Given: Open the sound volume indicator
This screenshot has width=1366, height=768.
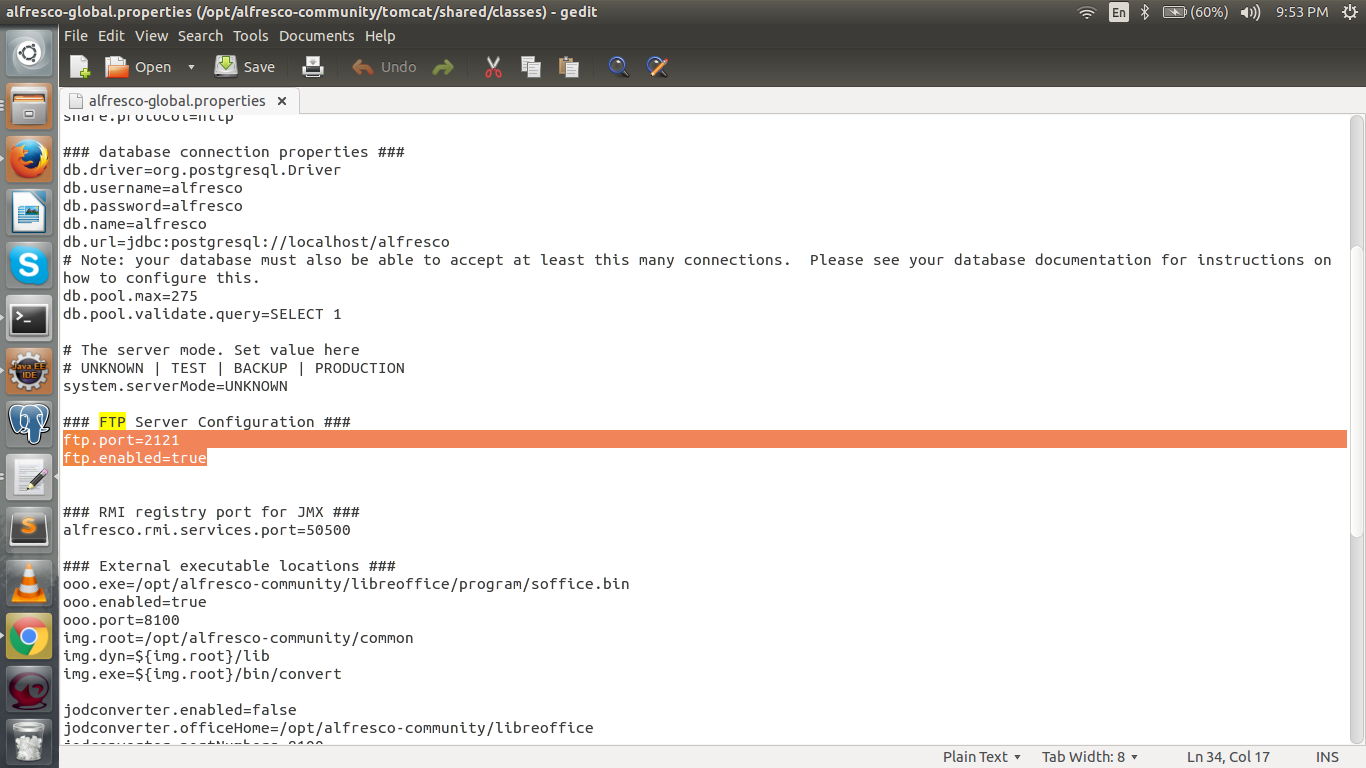Looking at the screenshot, I should 1250,12.
